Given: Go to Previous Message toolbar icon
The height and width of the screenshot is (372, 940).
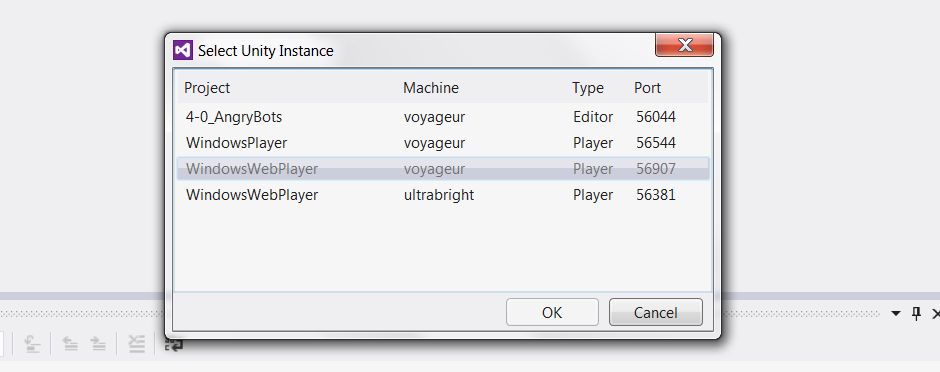Looking at the screenshot, I should [71, 344].
